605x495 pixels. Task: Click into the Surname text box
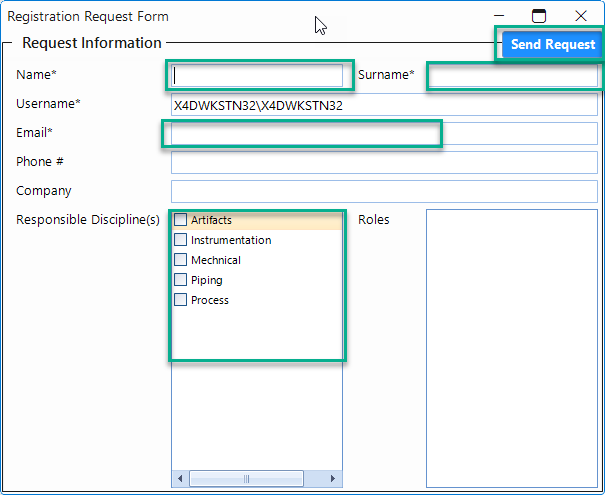(512, 75)
